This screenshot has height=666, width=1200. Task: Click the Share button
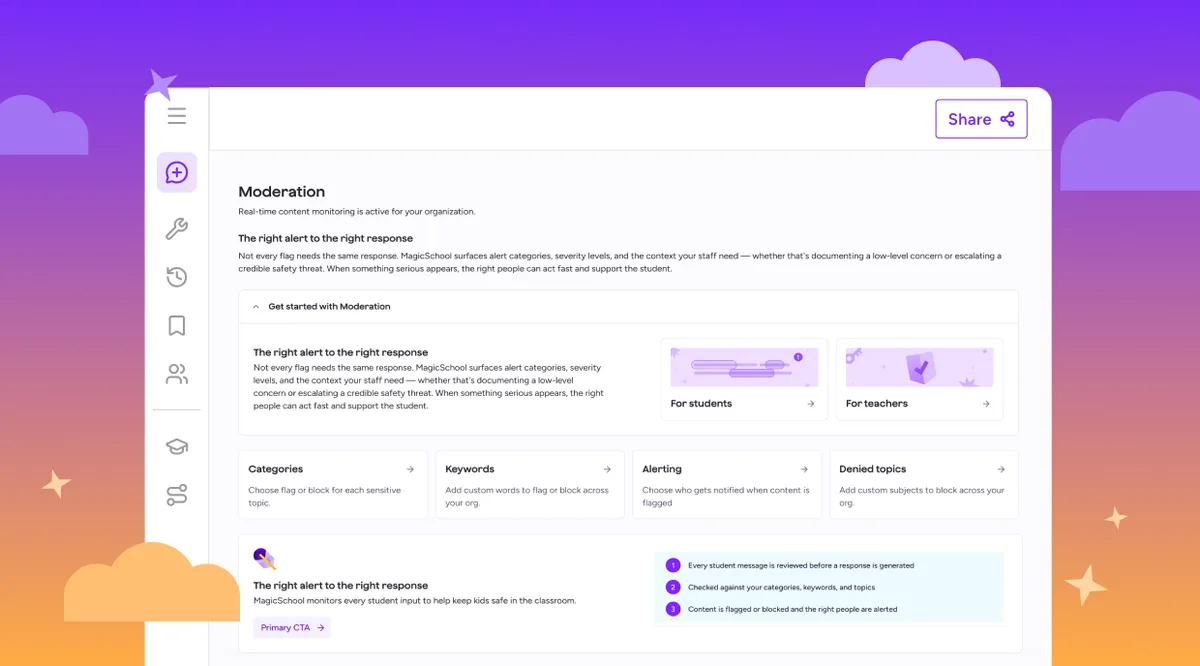pos(981,119)
